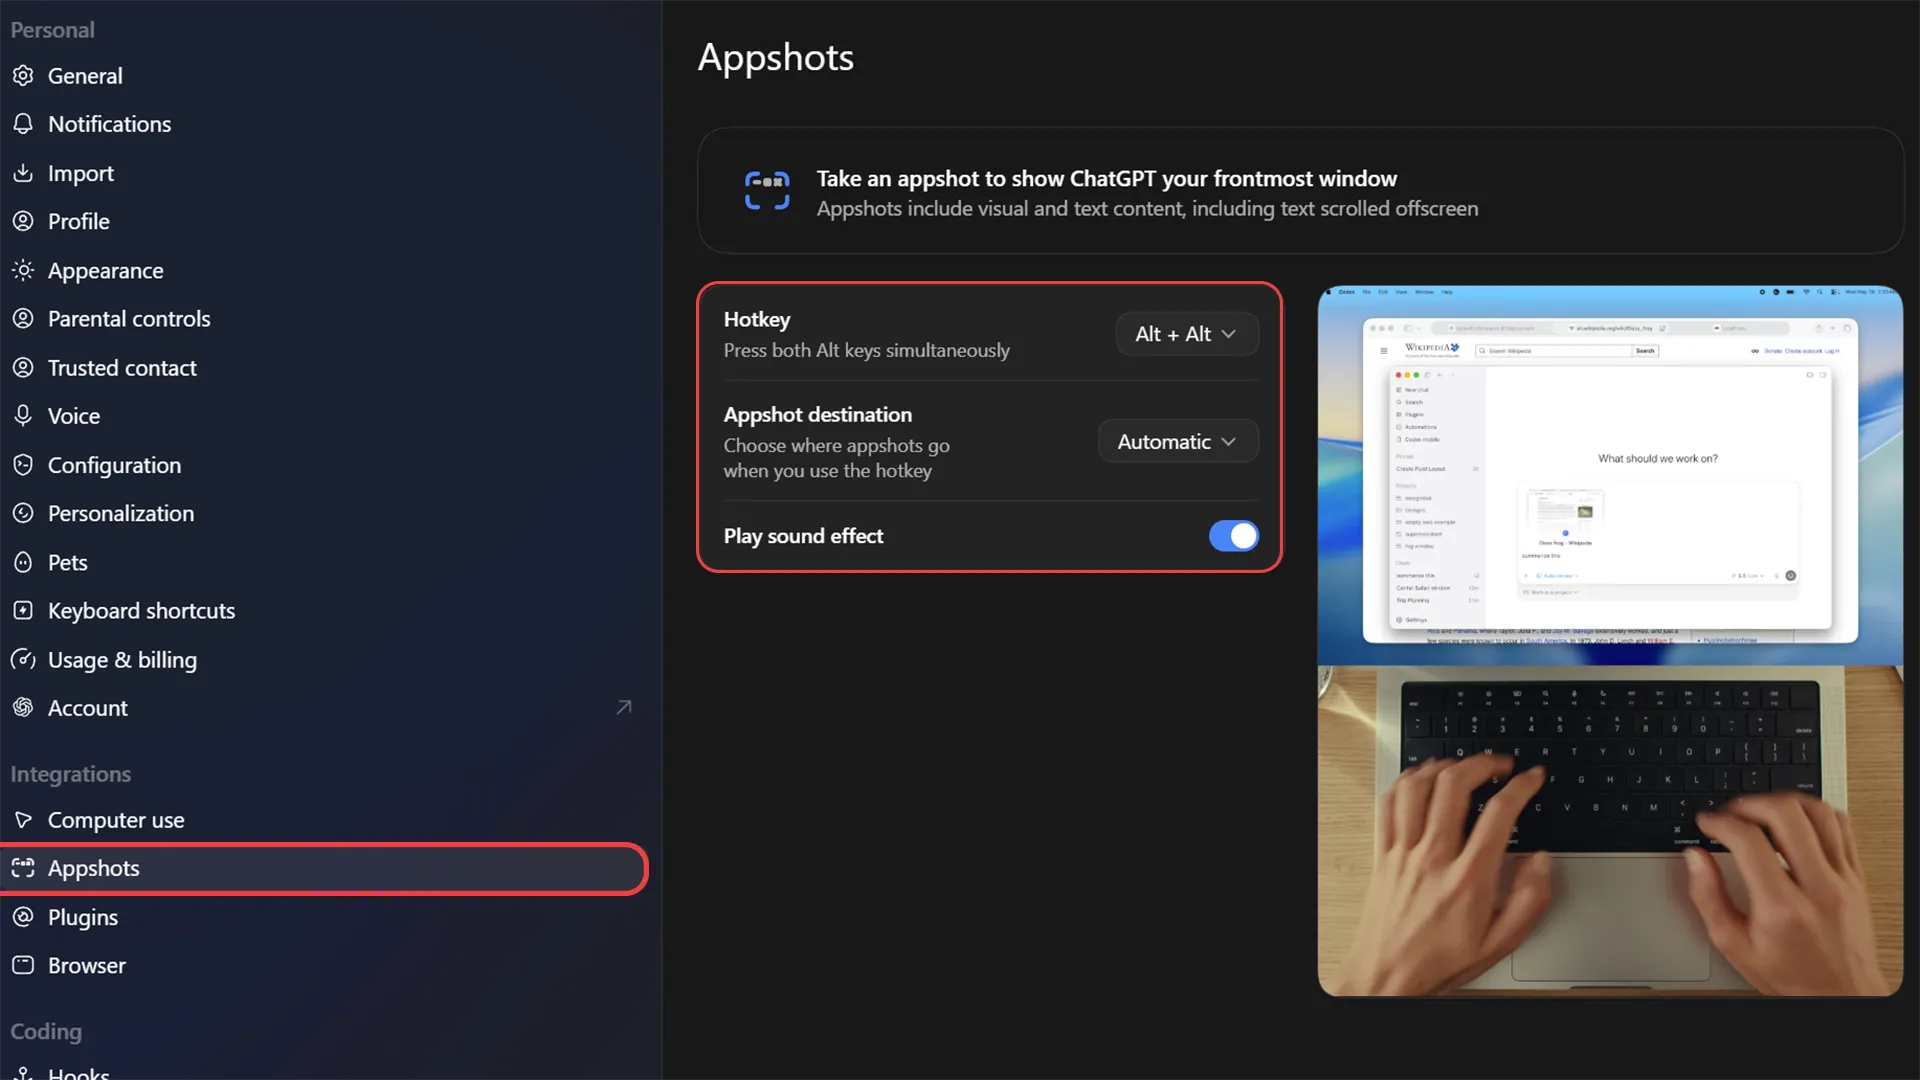Click the 'Coding' section header
This screenshot has width=1920, height=1080.
click(x=46, y=1031)
